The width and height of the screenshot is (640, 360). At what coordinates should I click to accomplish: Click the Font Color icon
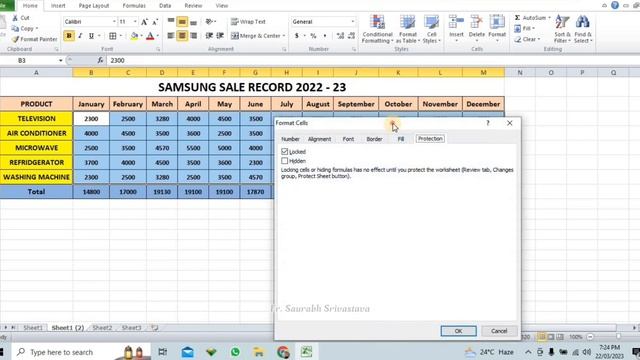(150, 36)
